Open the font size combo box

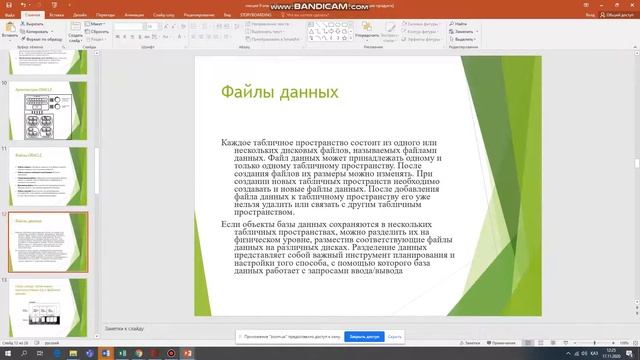tap(152, 27)
